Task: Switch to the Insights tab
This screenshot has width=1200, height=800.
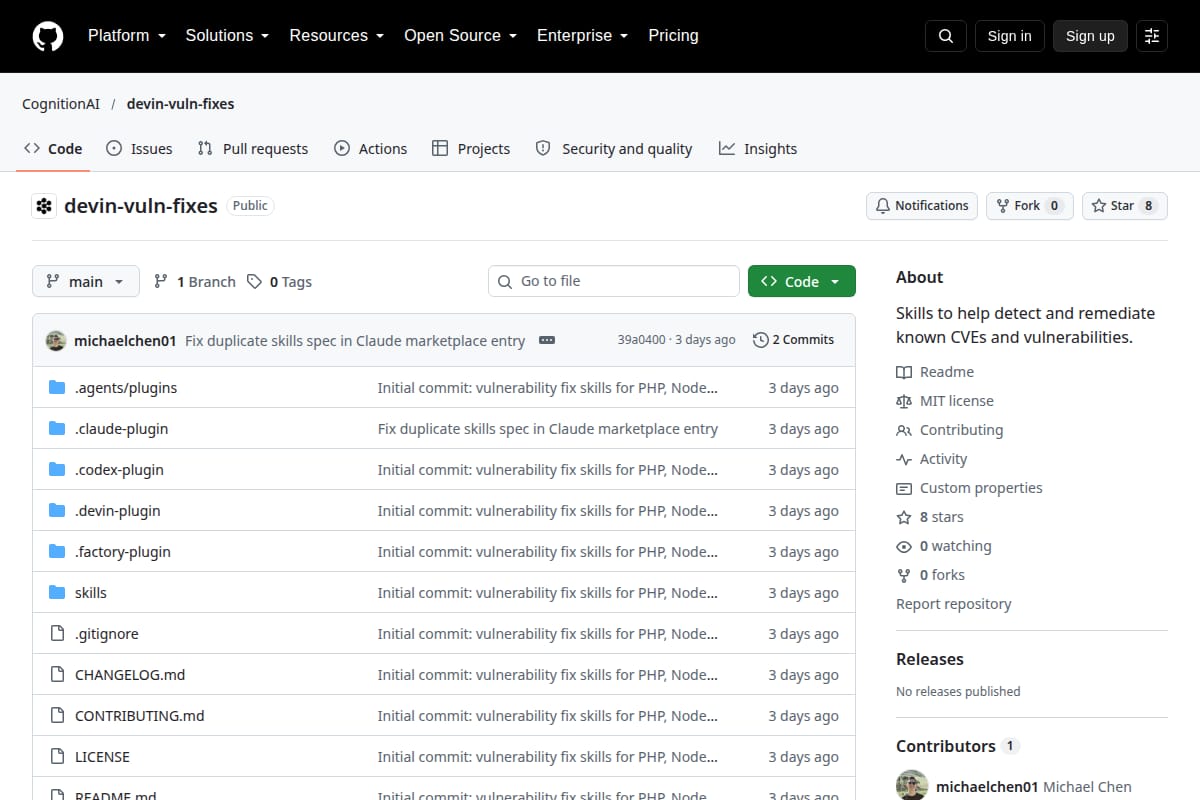Action: click(x=758, y=149)
